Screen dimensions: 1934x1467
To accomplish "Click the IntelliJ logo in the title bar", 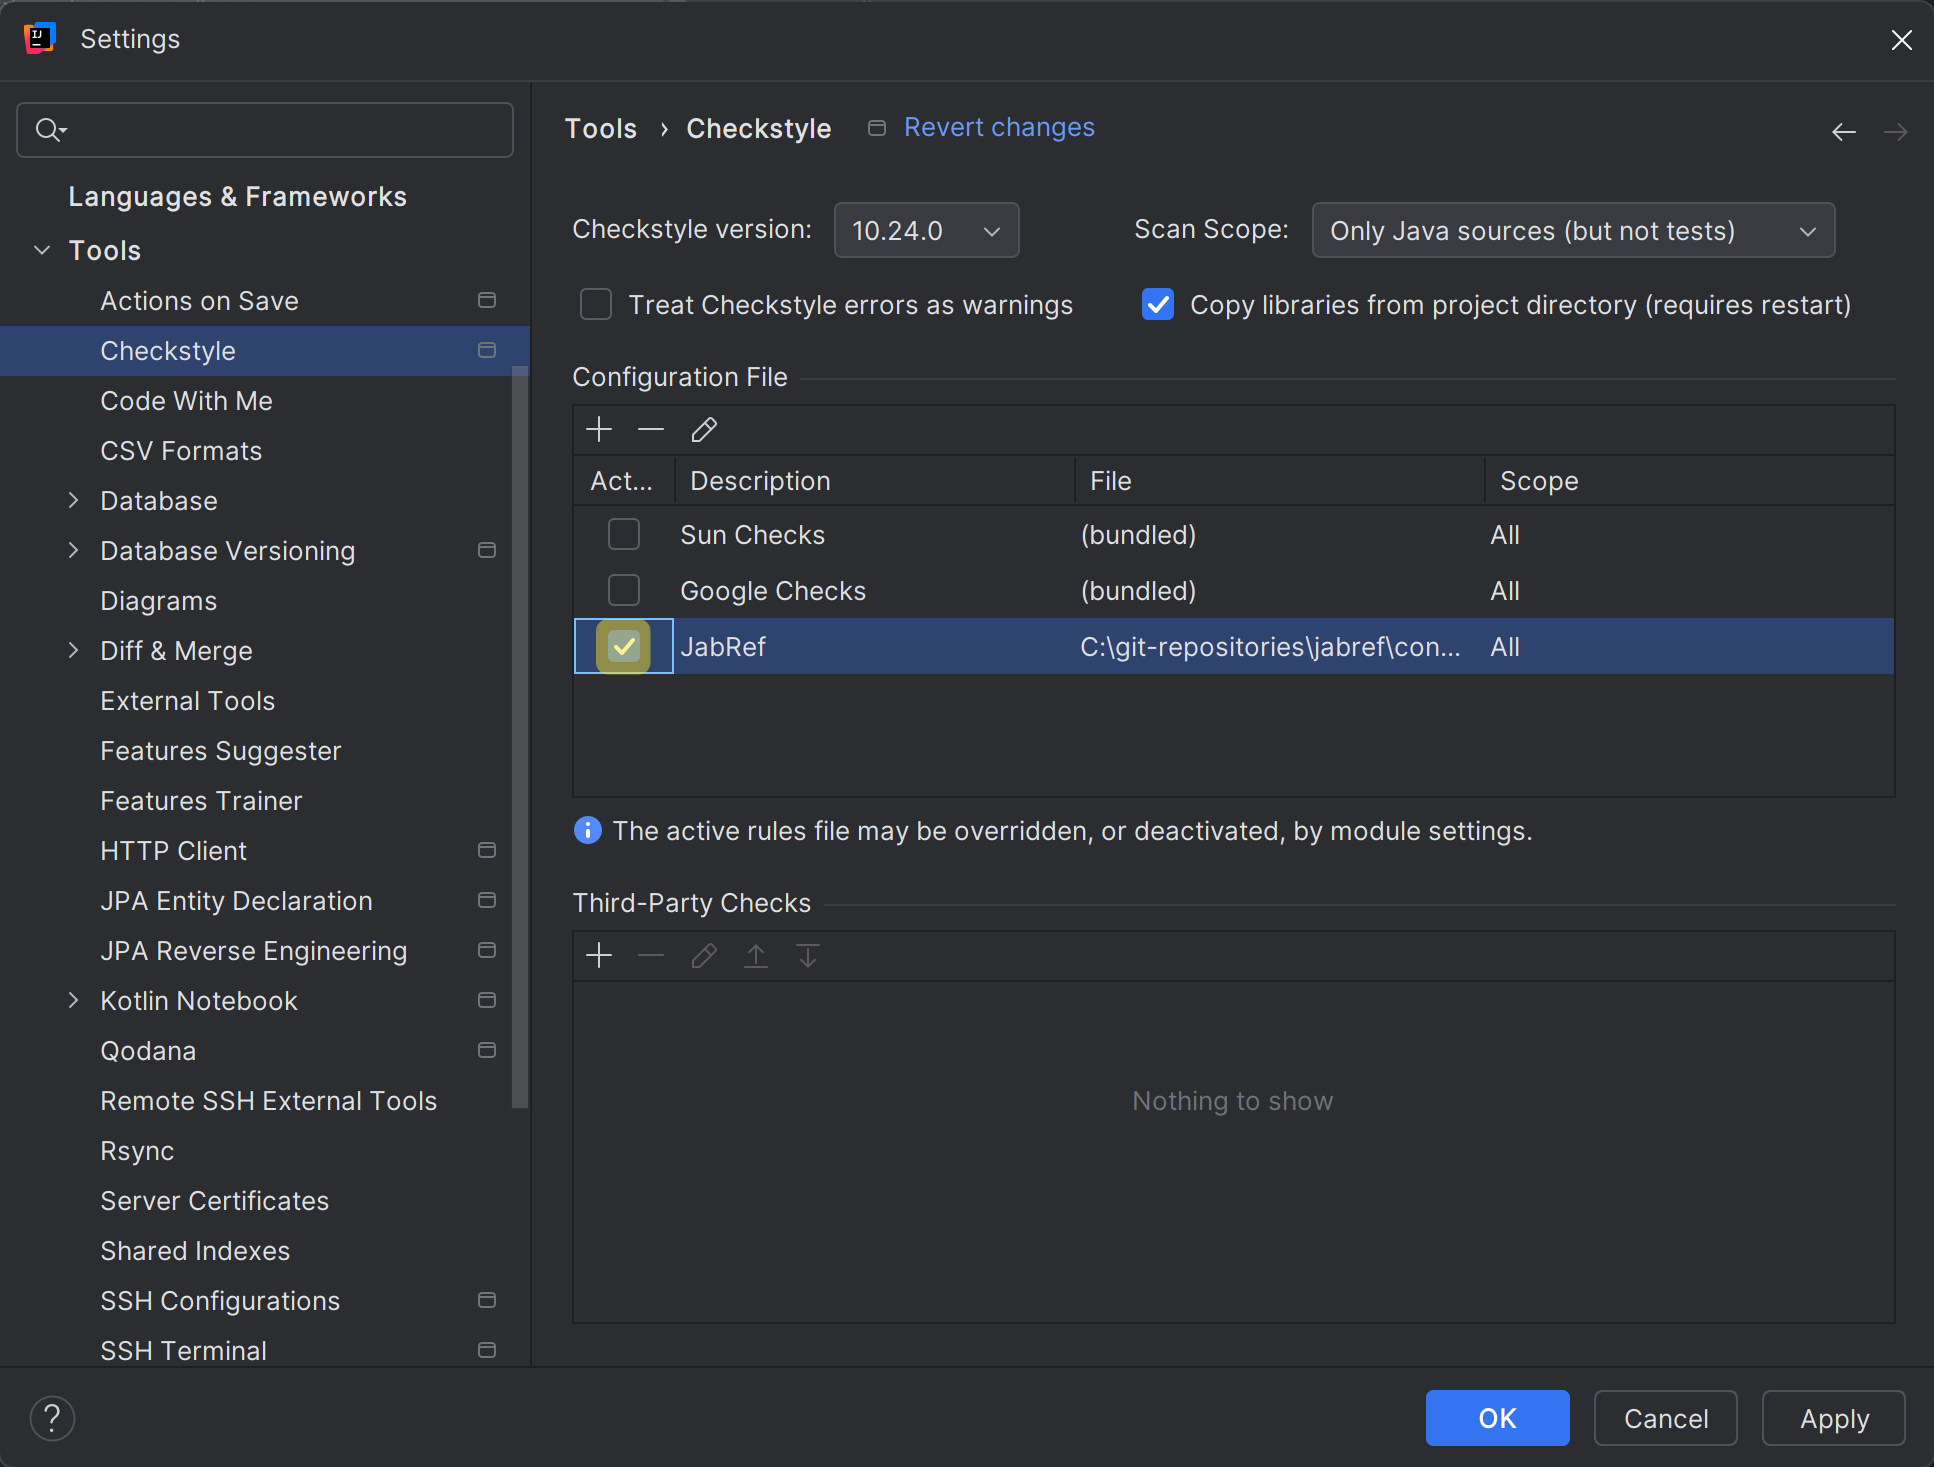I will coord(39,38).
